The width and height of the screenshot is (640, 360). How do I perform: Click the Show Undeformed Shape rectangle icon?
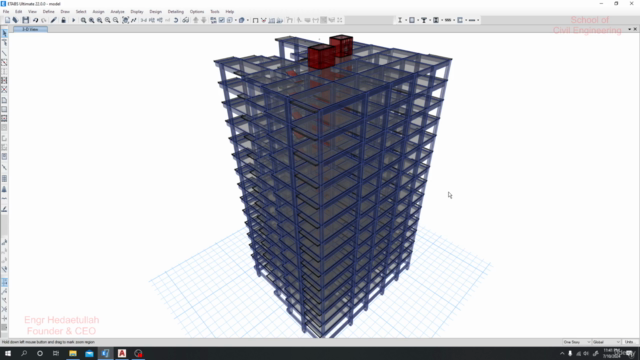point(255,20)
